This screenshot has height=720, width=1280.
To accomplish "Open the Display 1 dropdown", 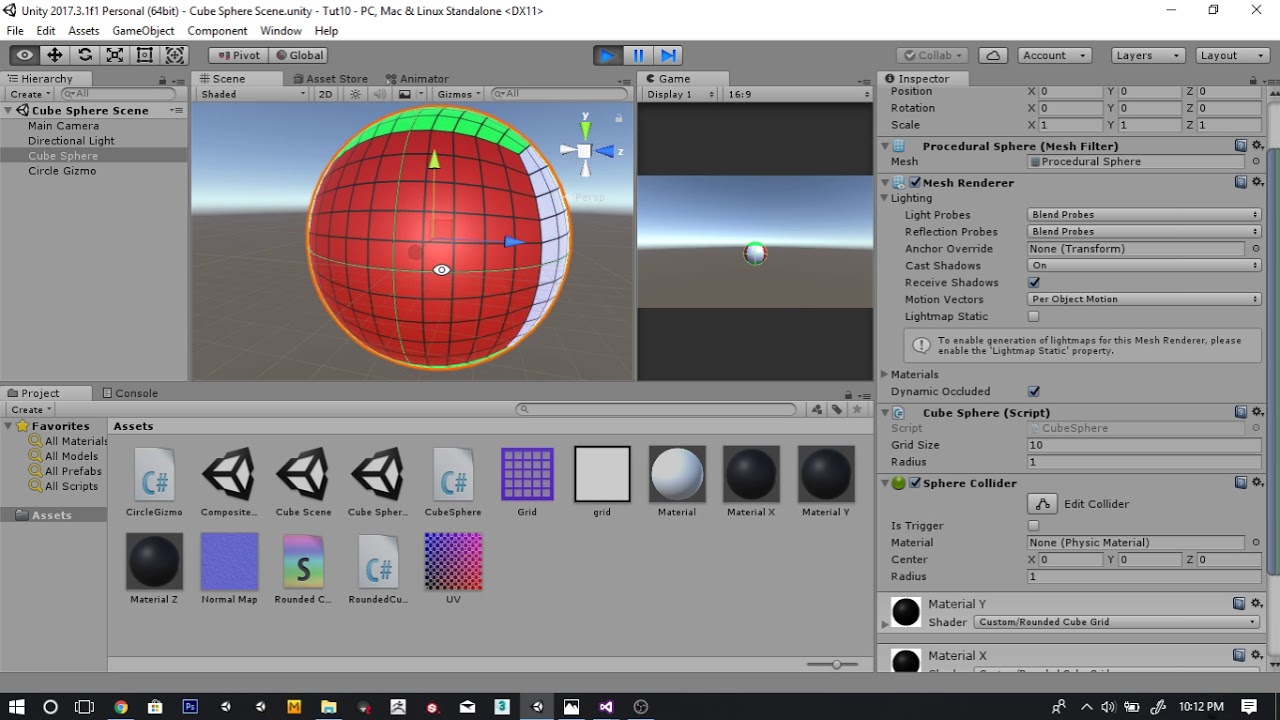I will coord(680,94).
